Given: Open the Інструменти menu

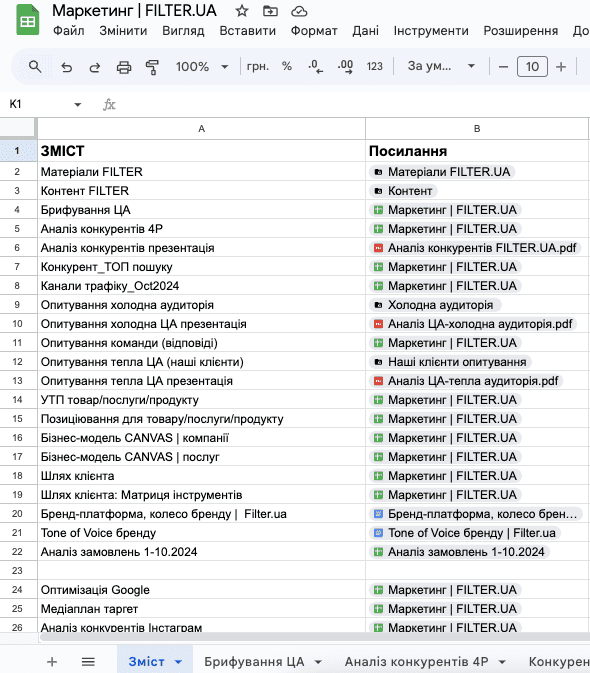Looking at the screenshot, I should (x=431, y=31).
